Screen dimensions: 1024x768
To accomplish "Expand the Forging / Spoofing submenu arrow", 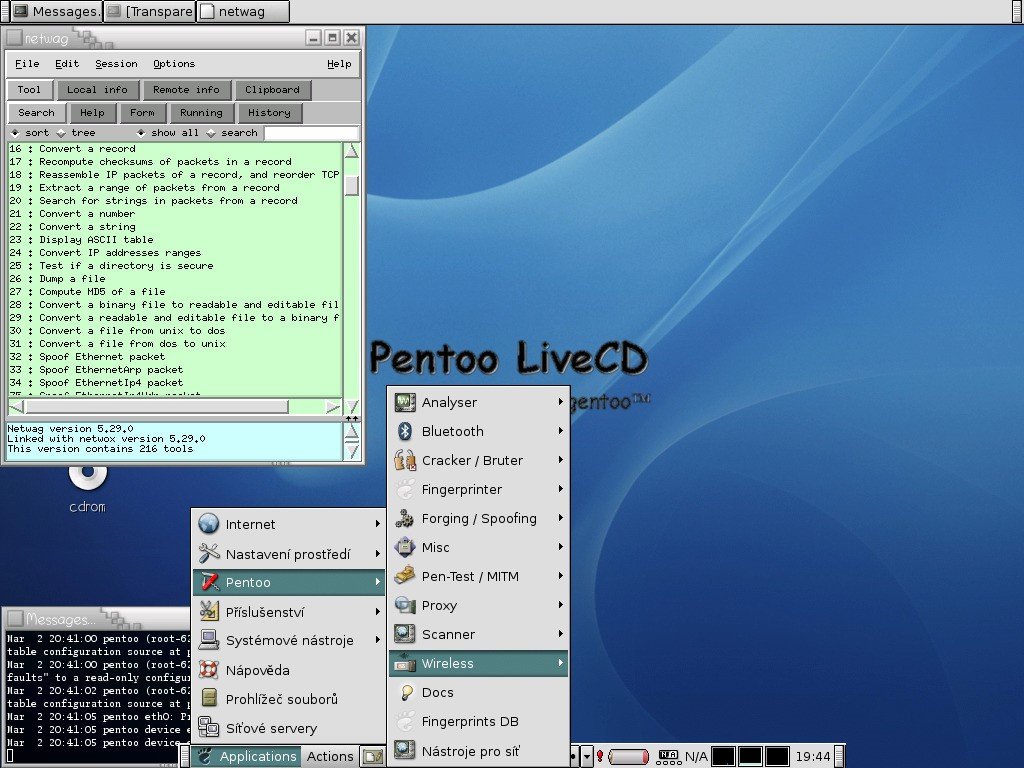I will point(560,518).
